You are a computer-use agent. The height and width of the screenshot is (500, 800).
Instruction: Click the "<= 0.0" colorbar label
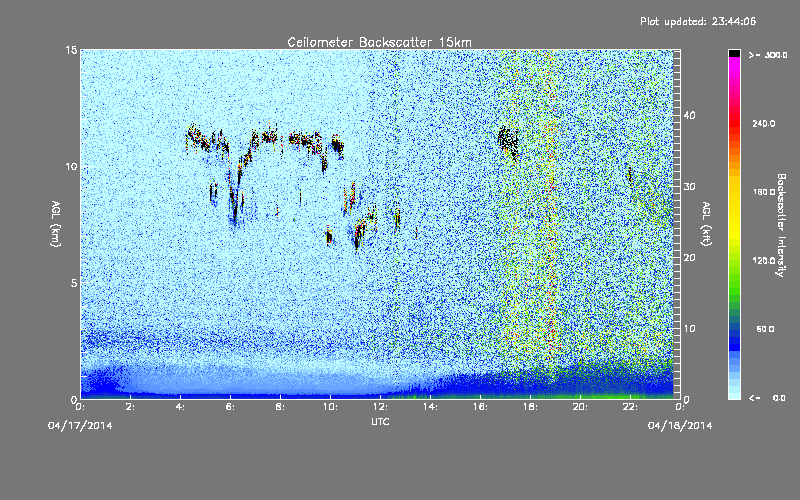(x=768, y=398)
